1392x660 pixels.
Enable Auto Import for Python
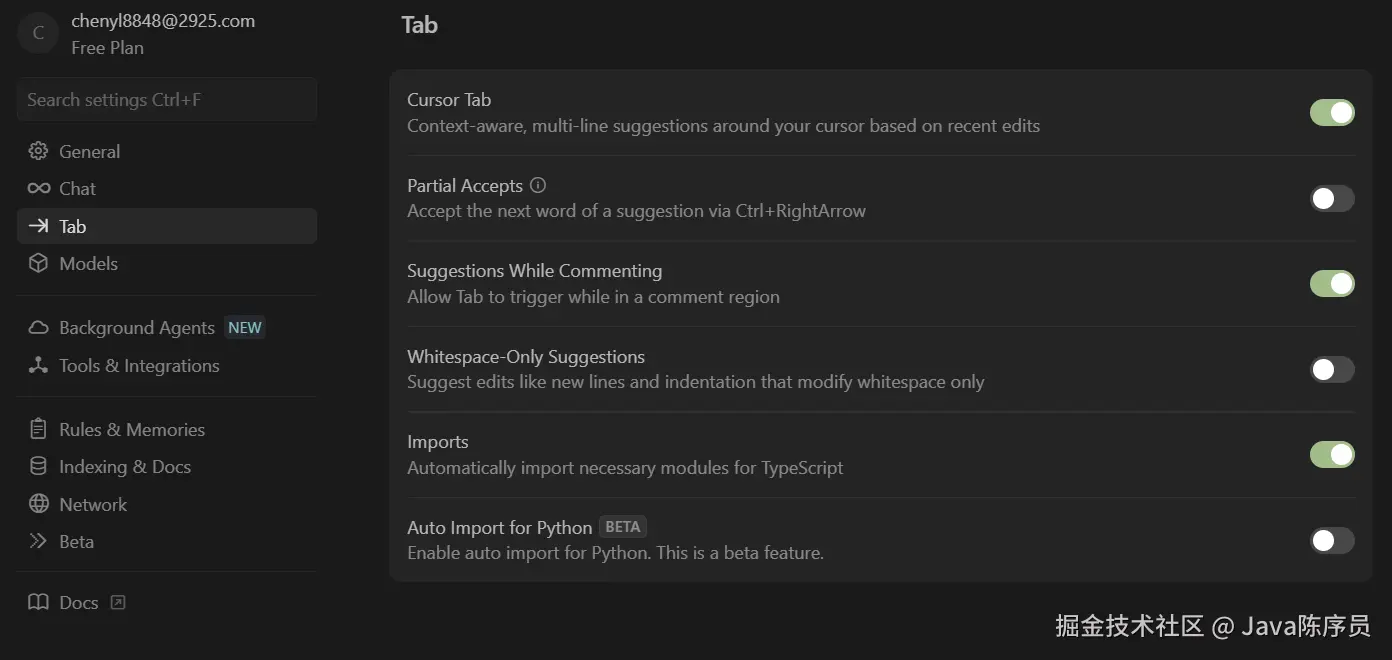1332,540
